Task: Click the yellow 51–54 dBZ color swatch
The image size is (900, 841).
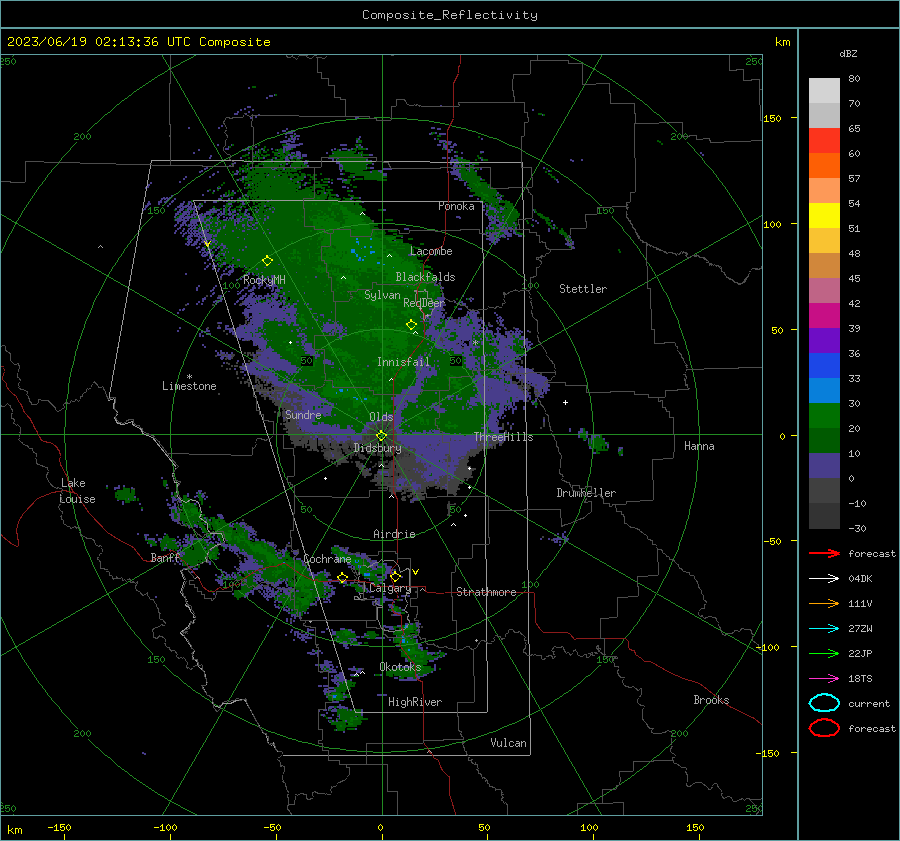Action: tap(824, 216)
